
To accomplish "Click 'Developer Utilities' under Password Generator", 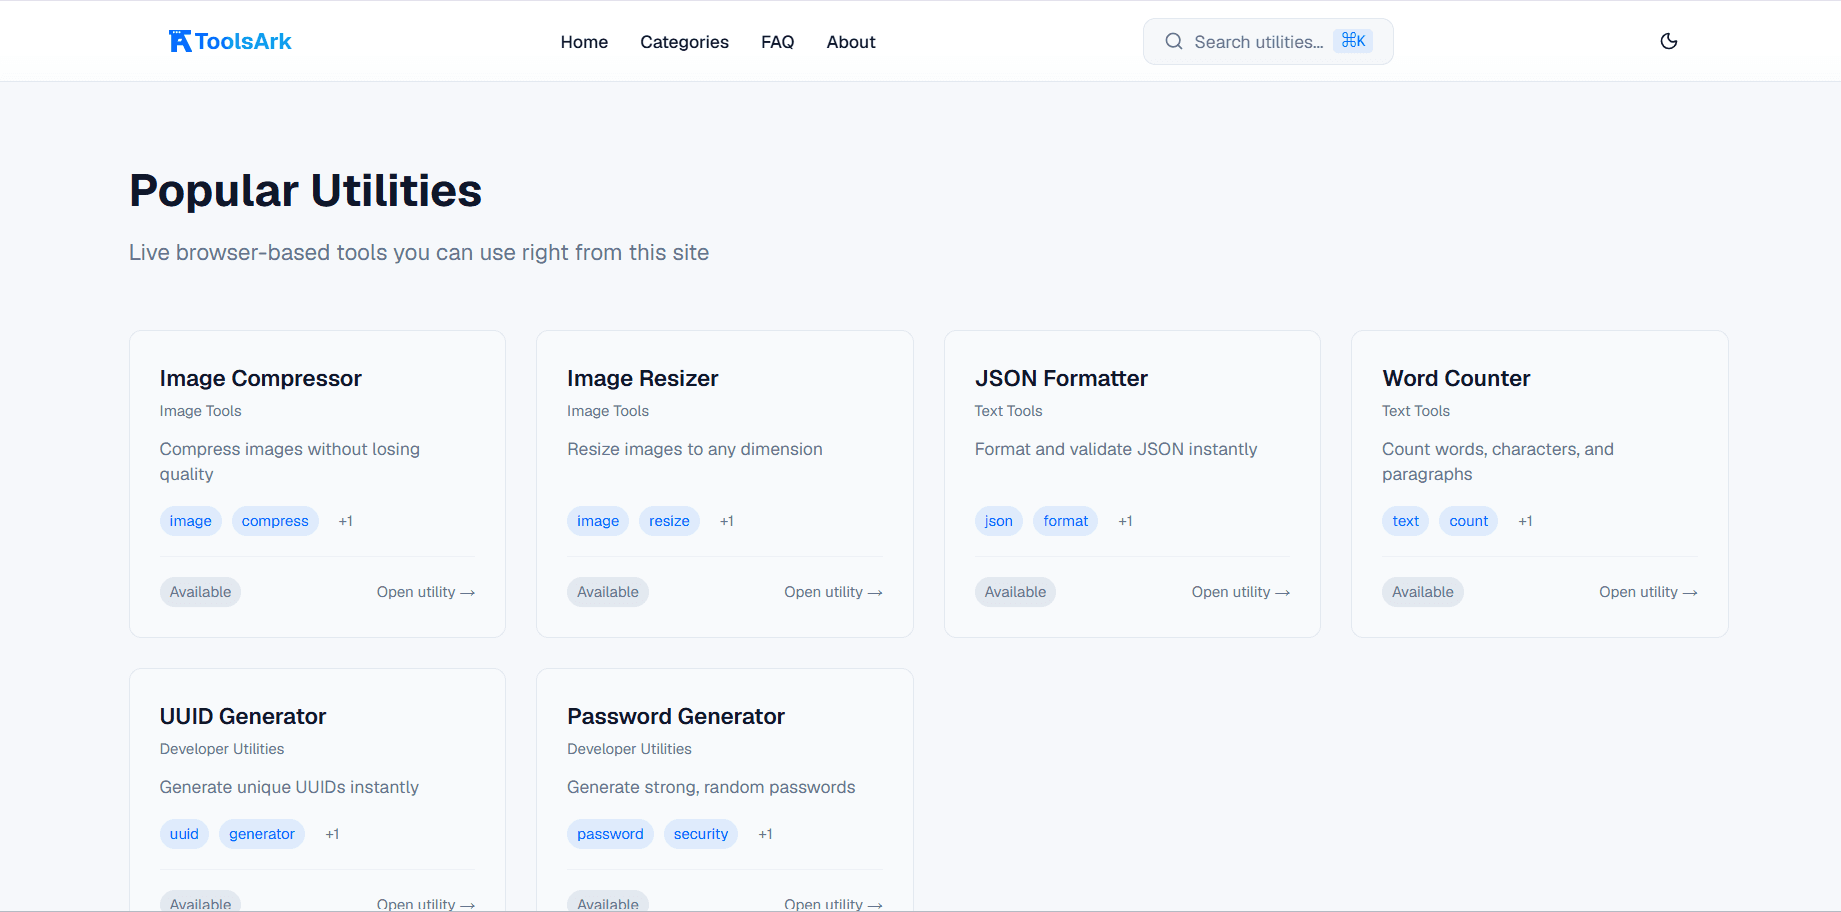I will pos(629,749).
